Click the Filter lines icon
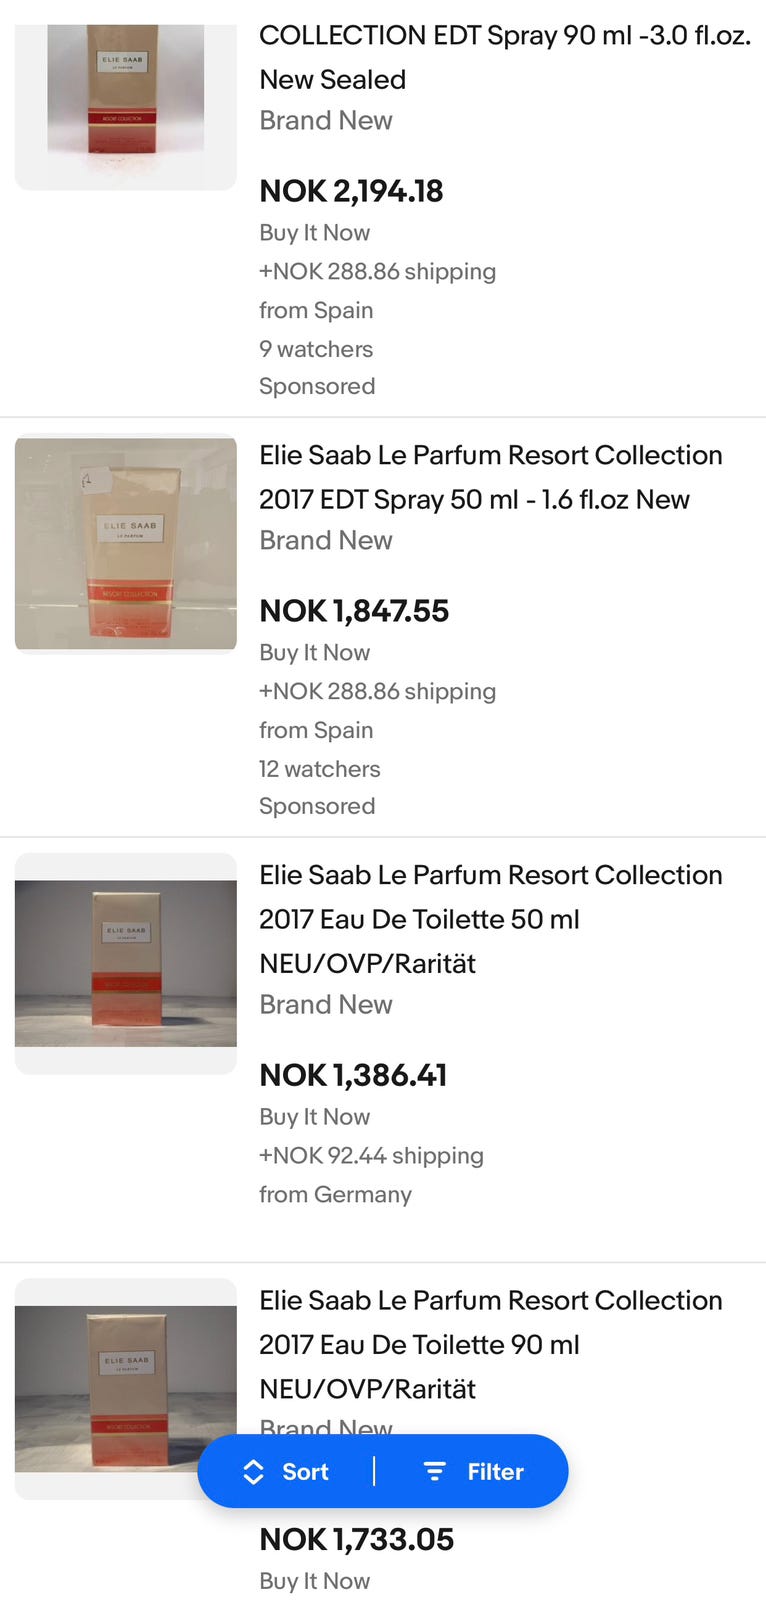The height and width of the screenshot is (1600, 766). (x=435, y=1472)
